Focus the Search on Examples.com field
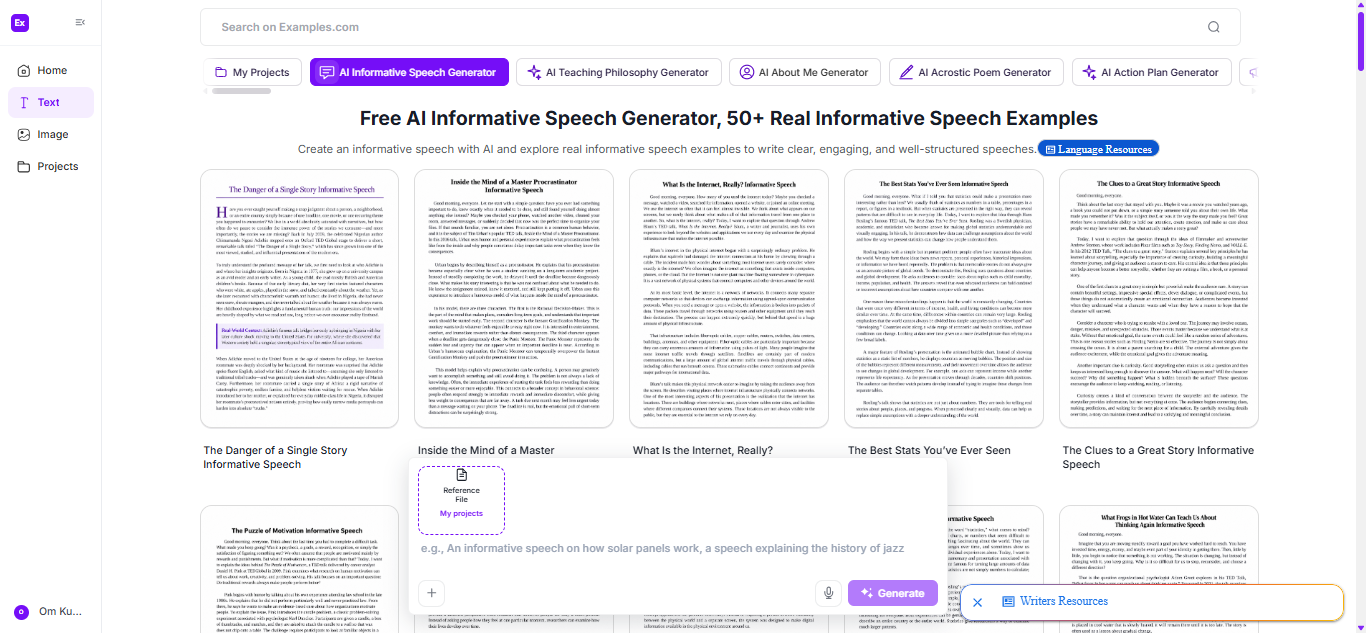Screen dimensions: 1366x633 720,27
